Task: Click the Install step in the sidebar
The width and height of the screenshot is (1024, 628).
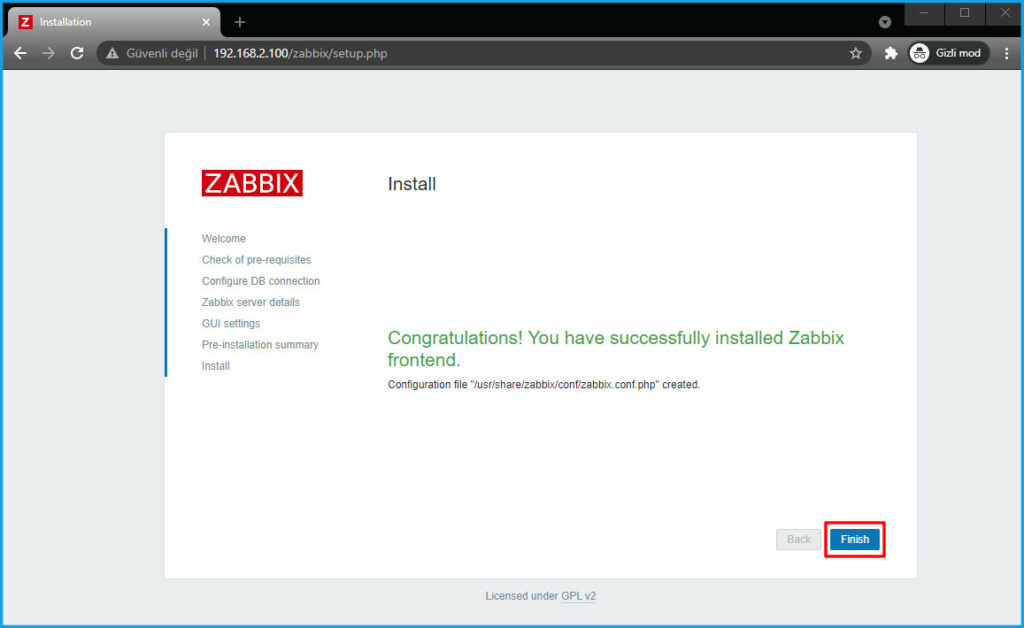Action: 216,366
